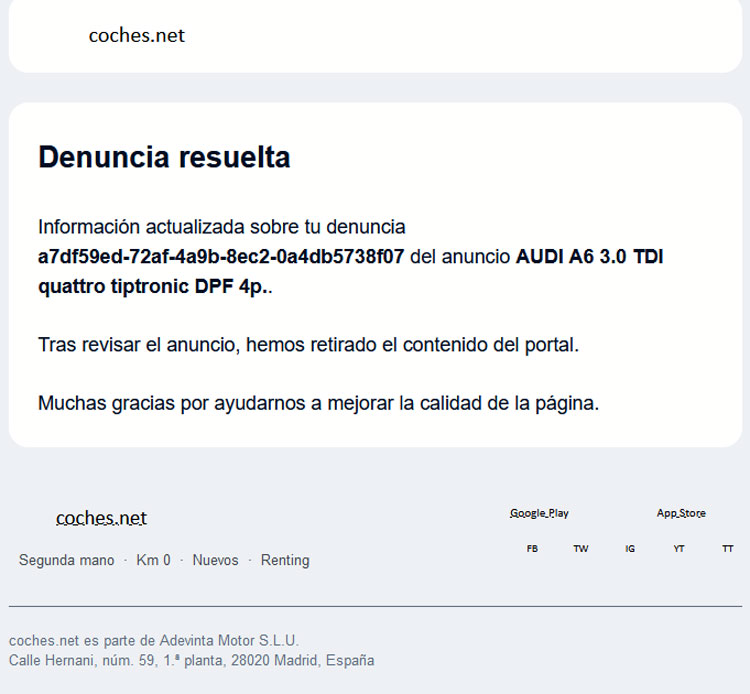Click the Calle Hernani address line
Image resolution: width=750 pixels, height=694 pixels.
point(191,661)
